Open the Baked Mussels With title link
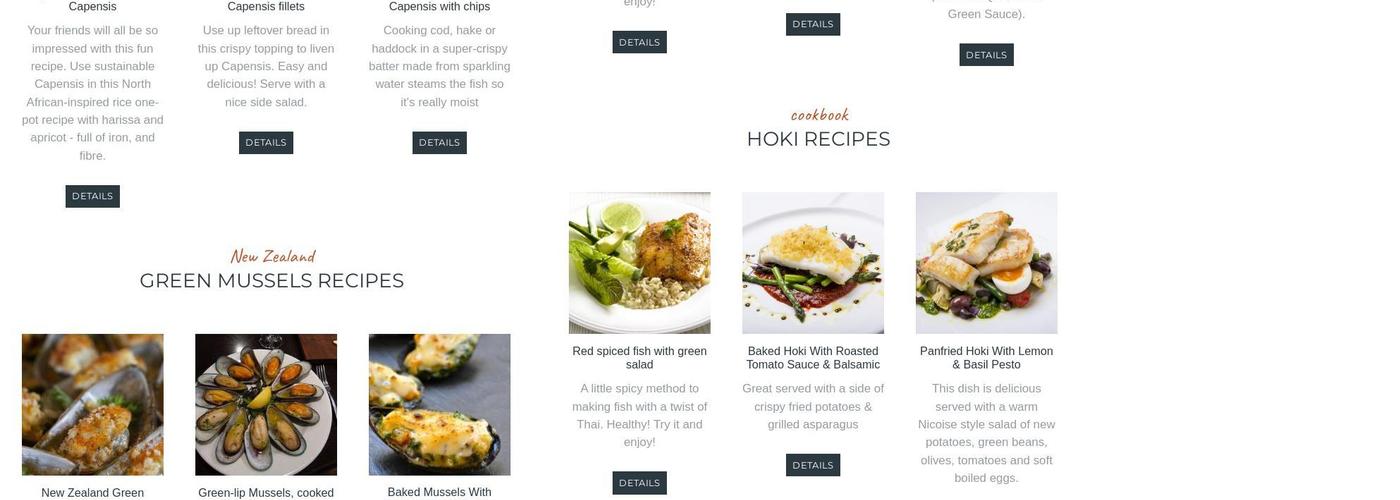 click(439, 492)
